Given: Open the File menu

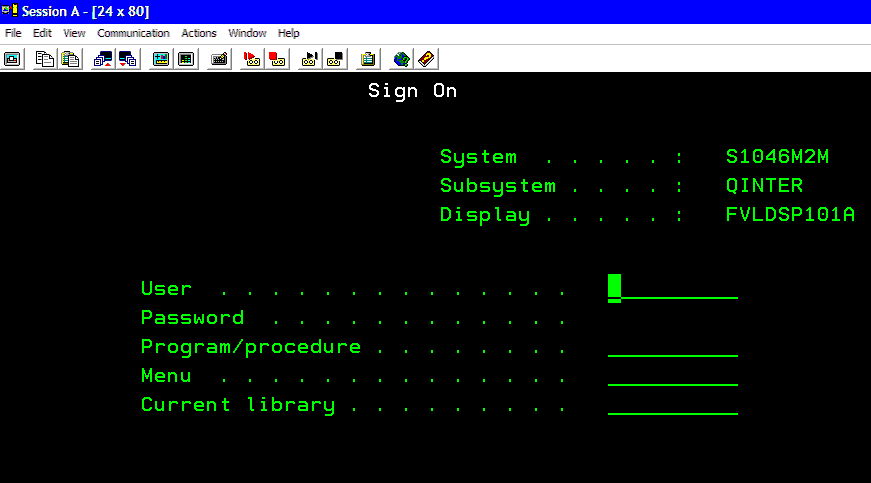Looking at the screenshot, I should coord(13,33).
